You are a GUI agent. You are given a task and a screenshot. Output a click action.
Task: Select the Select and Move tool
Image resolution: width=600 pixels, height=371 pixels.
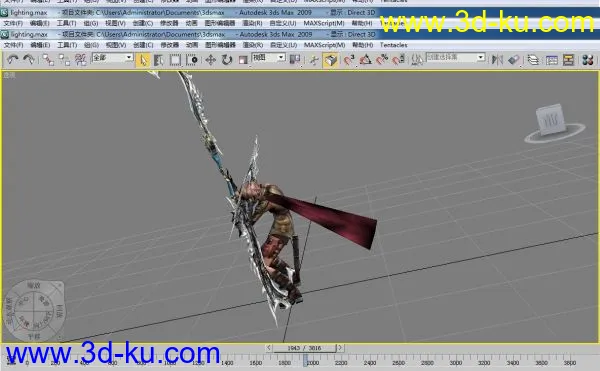[210, 60]
